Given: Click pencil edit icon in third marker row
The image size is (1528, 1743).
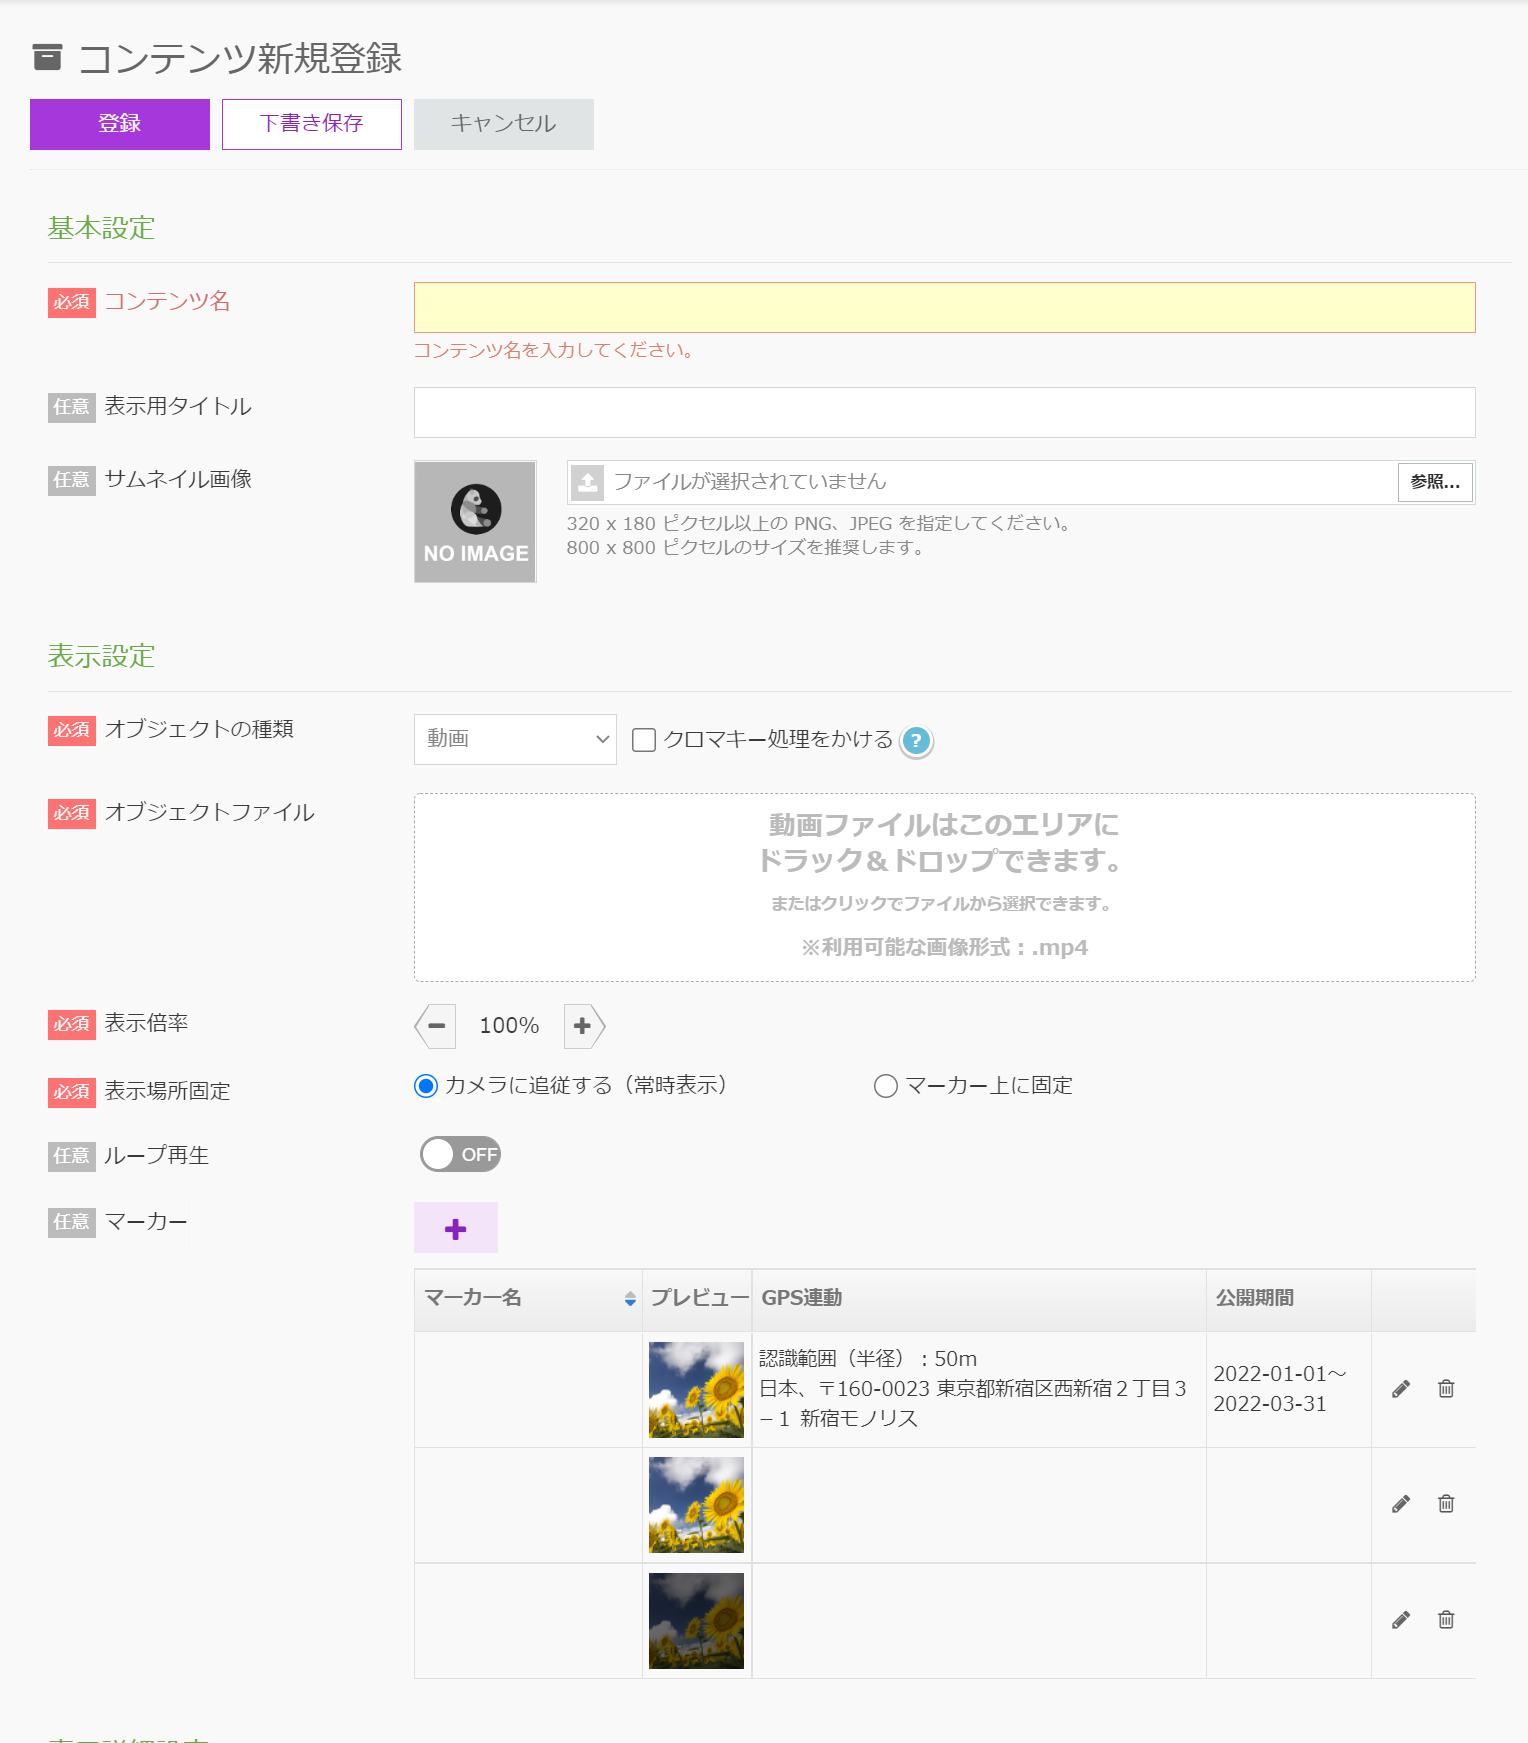Looking at the screenshot, I should (1401, 1620).
